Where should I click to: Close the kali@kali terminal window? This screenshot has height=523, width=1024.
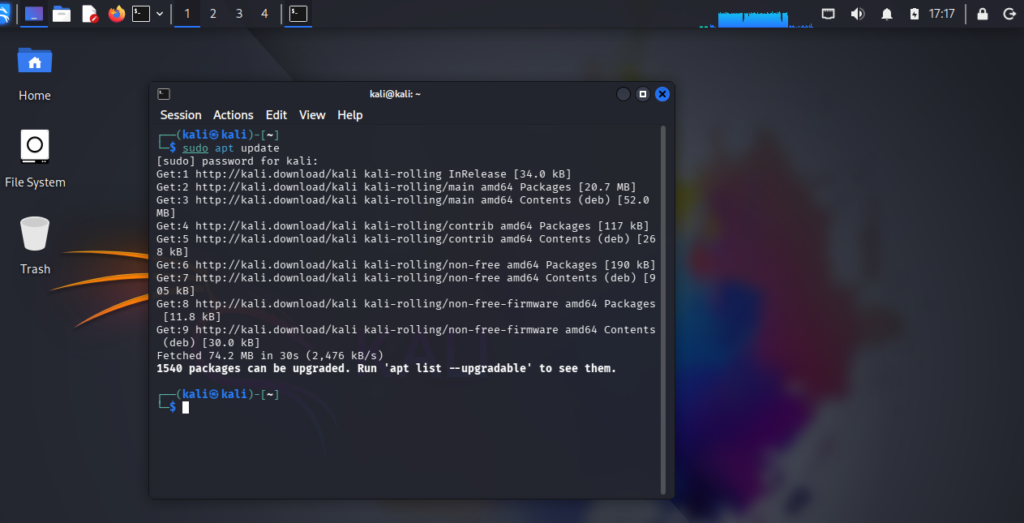(662, 94)
